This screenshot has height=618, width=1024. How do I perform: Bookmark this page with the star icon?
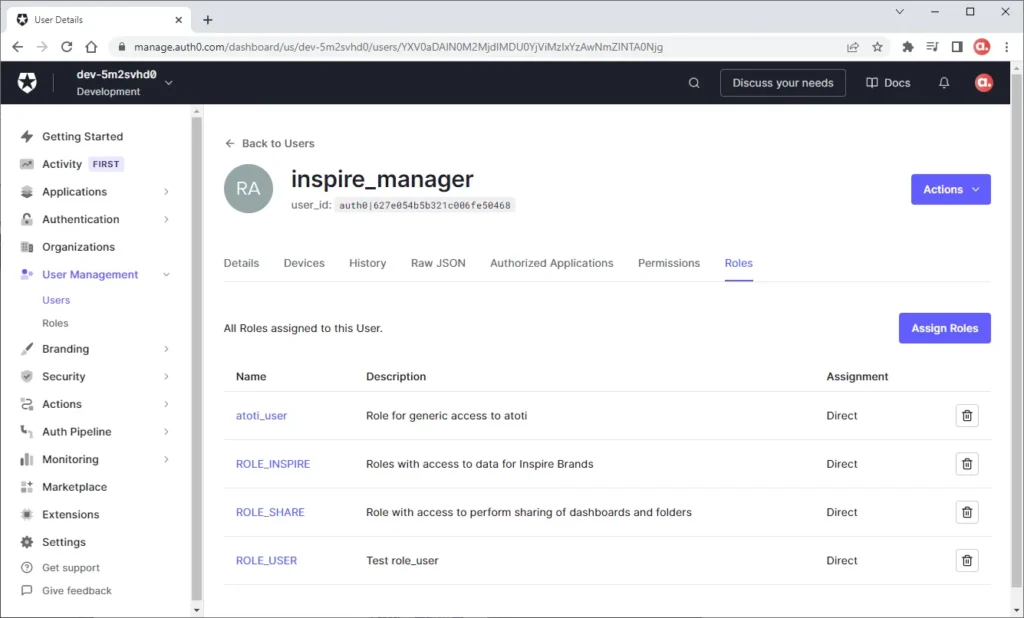(x=877, y=47)
